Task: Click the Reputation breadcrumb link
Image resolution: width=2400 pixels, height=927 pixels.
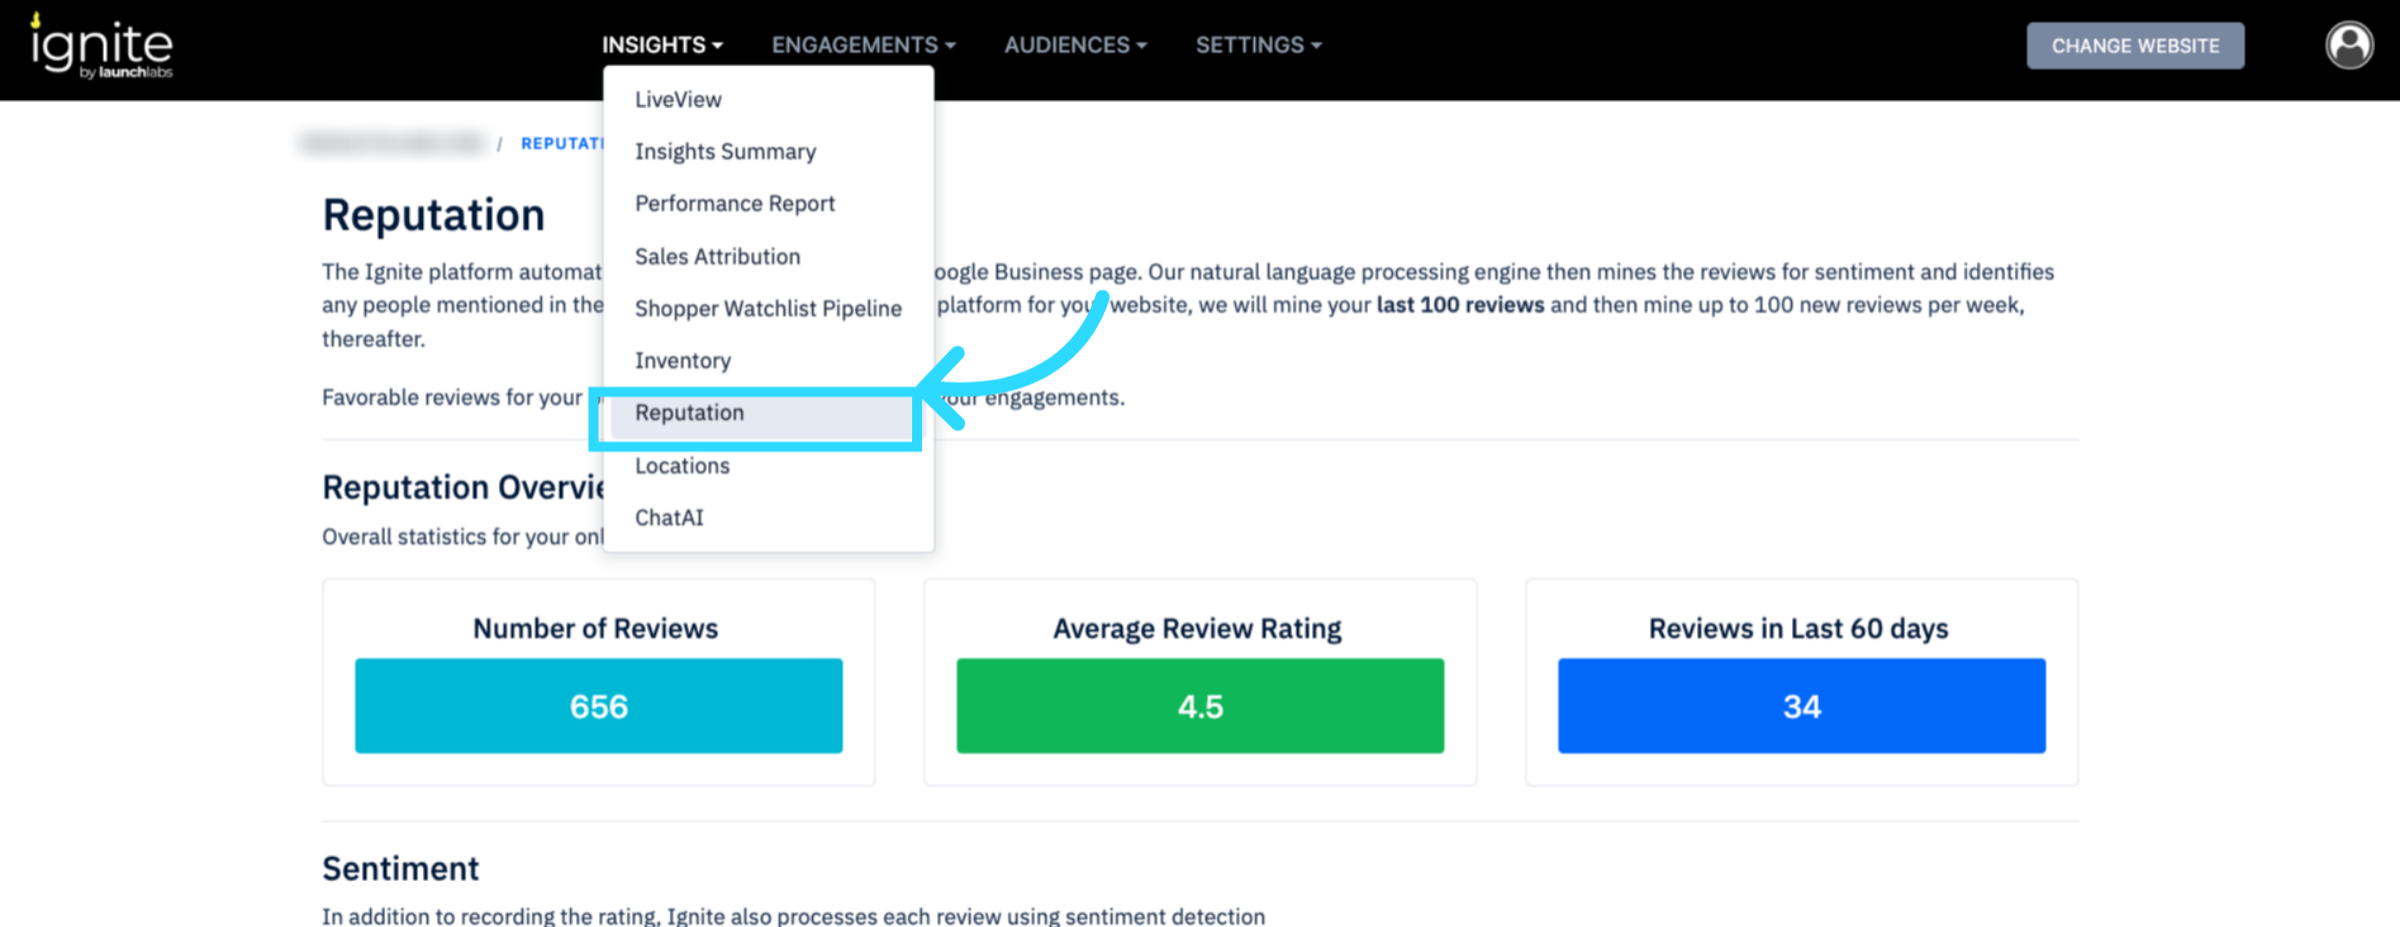Action: point(562,144)
